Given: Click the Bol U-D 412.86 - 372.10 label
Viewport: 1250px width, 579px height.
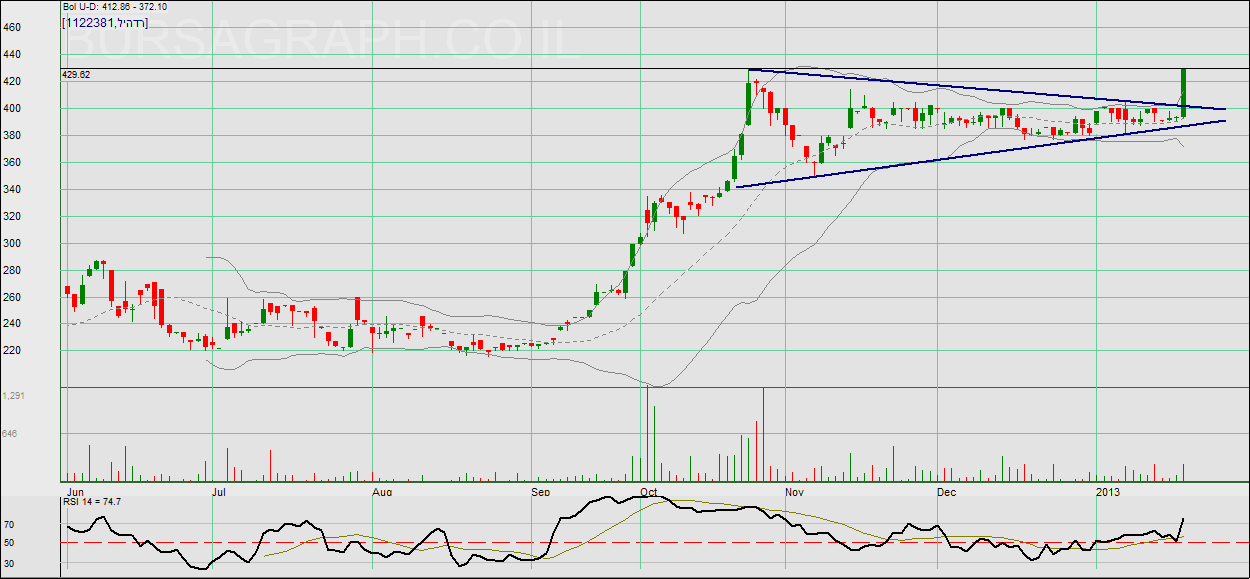Looking at the screenshot, I should [116, 6].
